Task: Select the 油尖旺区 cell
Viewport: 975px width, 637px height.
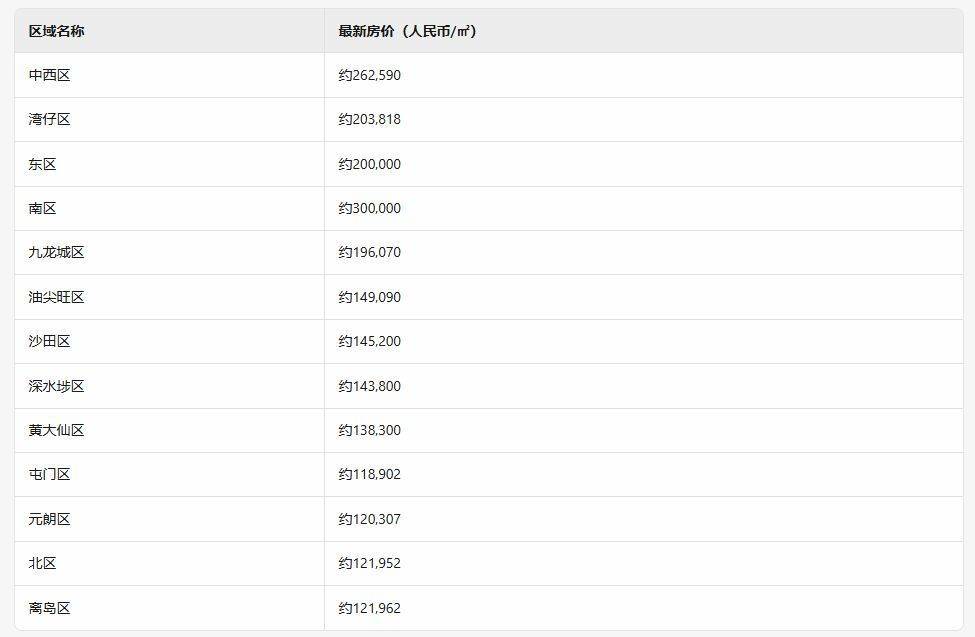Action: coord(57,297)
